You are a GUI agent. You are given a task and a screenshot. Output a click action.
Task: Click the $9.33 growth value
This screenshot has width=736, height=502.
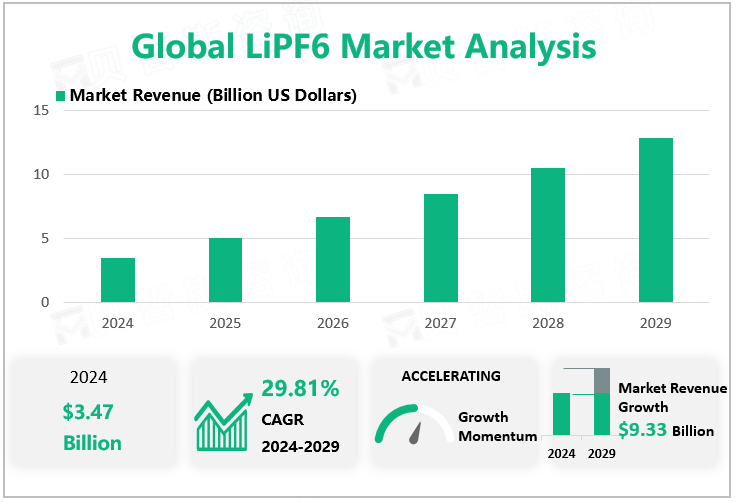[643, 430]
